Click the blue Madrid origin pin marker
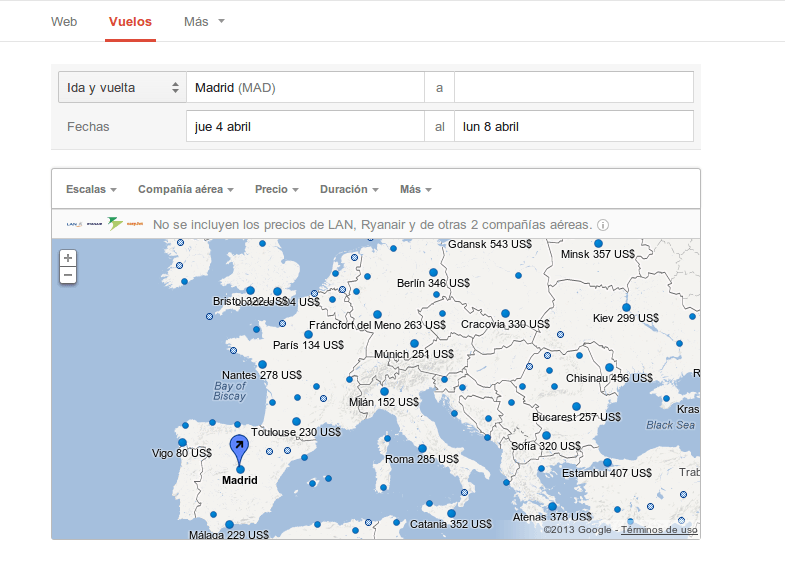The width and height of the screenshot is (785, 563). click(x=240, y=448)
